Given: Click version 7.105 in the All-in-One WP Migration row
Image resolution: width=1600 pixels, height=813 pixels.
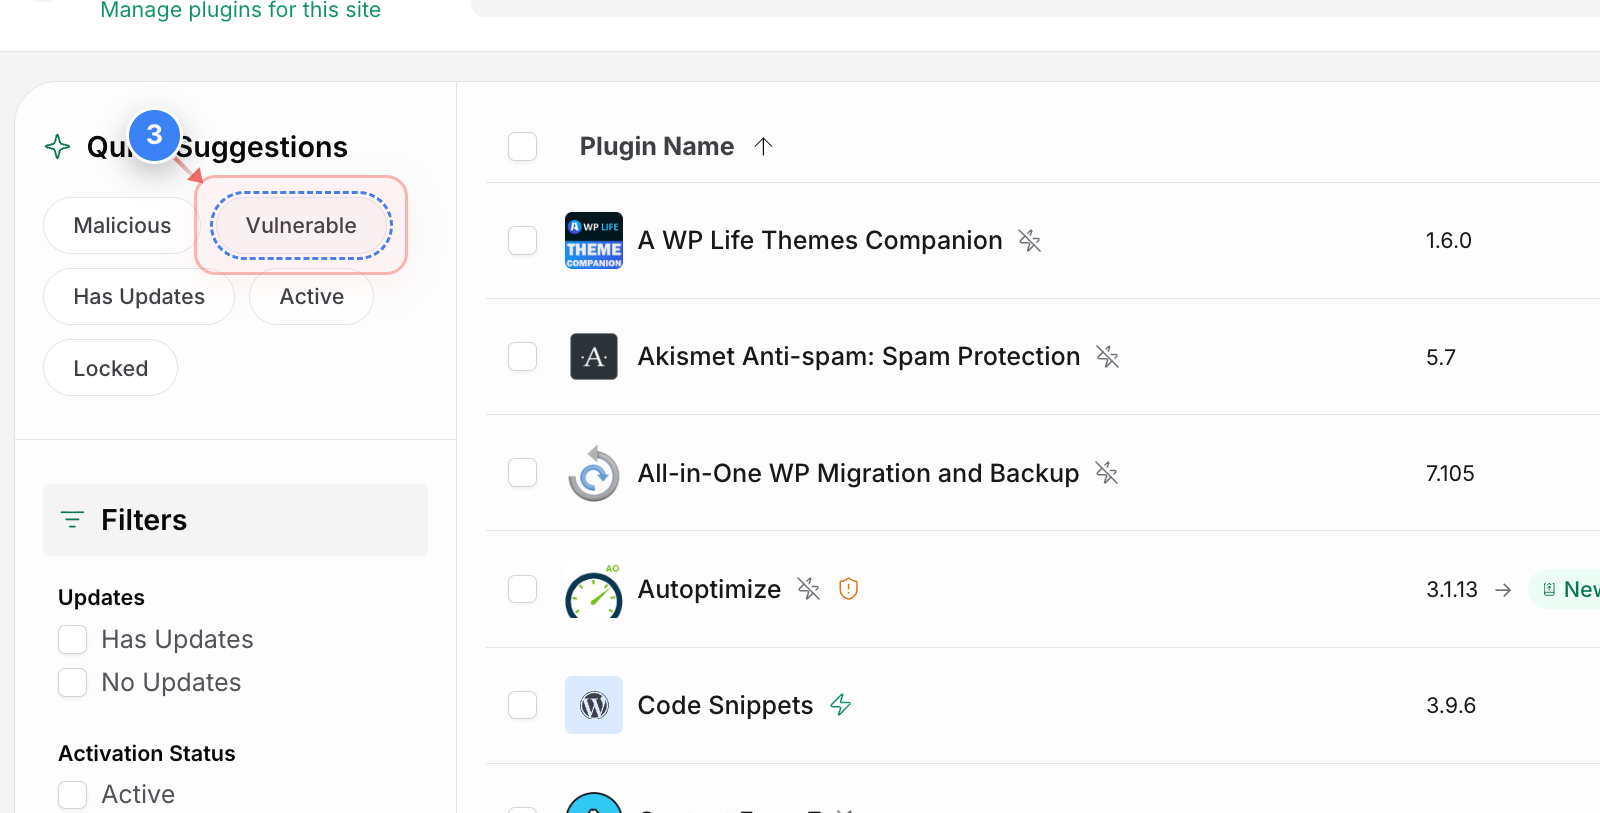Looking at the screenshot, I should tap(1450, 473).
